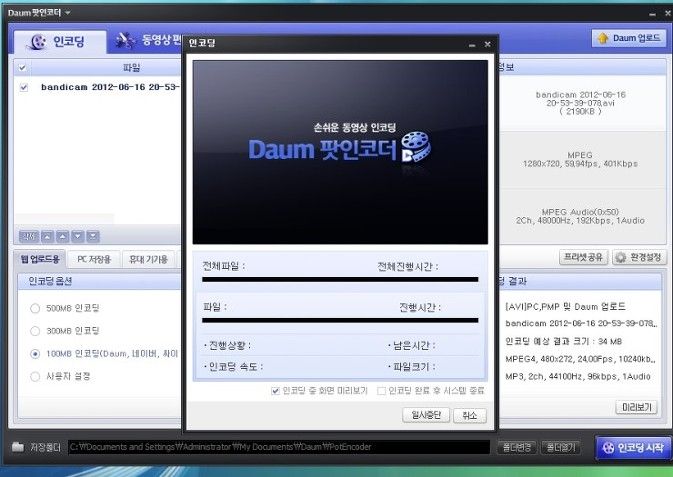This screenshot has width=673, height=477.
Task: Click the per-file 파일 progress bar
Action: [x=340, y=320]
